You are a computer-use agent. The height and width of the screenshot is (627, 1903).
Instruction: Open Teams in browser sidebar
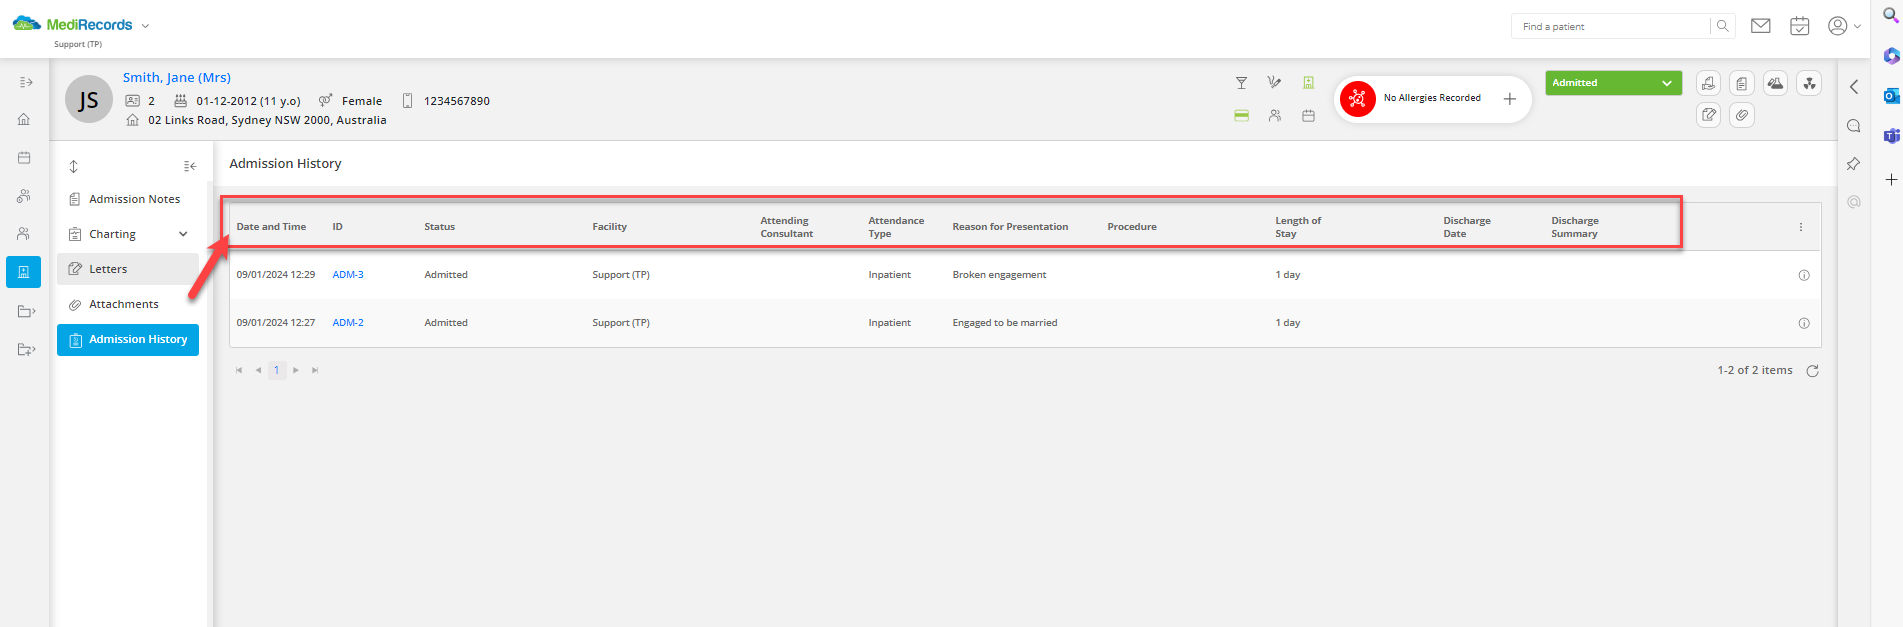click(1891, 136)
